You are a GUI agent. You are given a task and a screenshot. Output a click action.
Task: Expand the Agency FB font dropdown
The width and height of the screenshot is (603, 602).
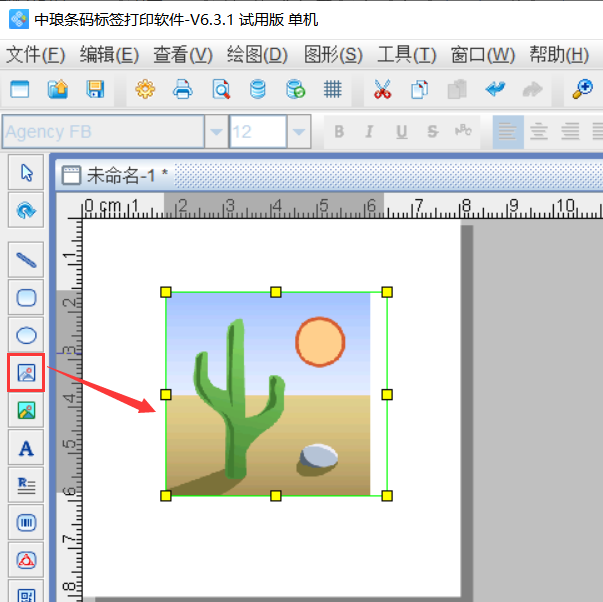pos(216,132)
